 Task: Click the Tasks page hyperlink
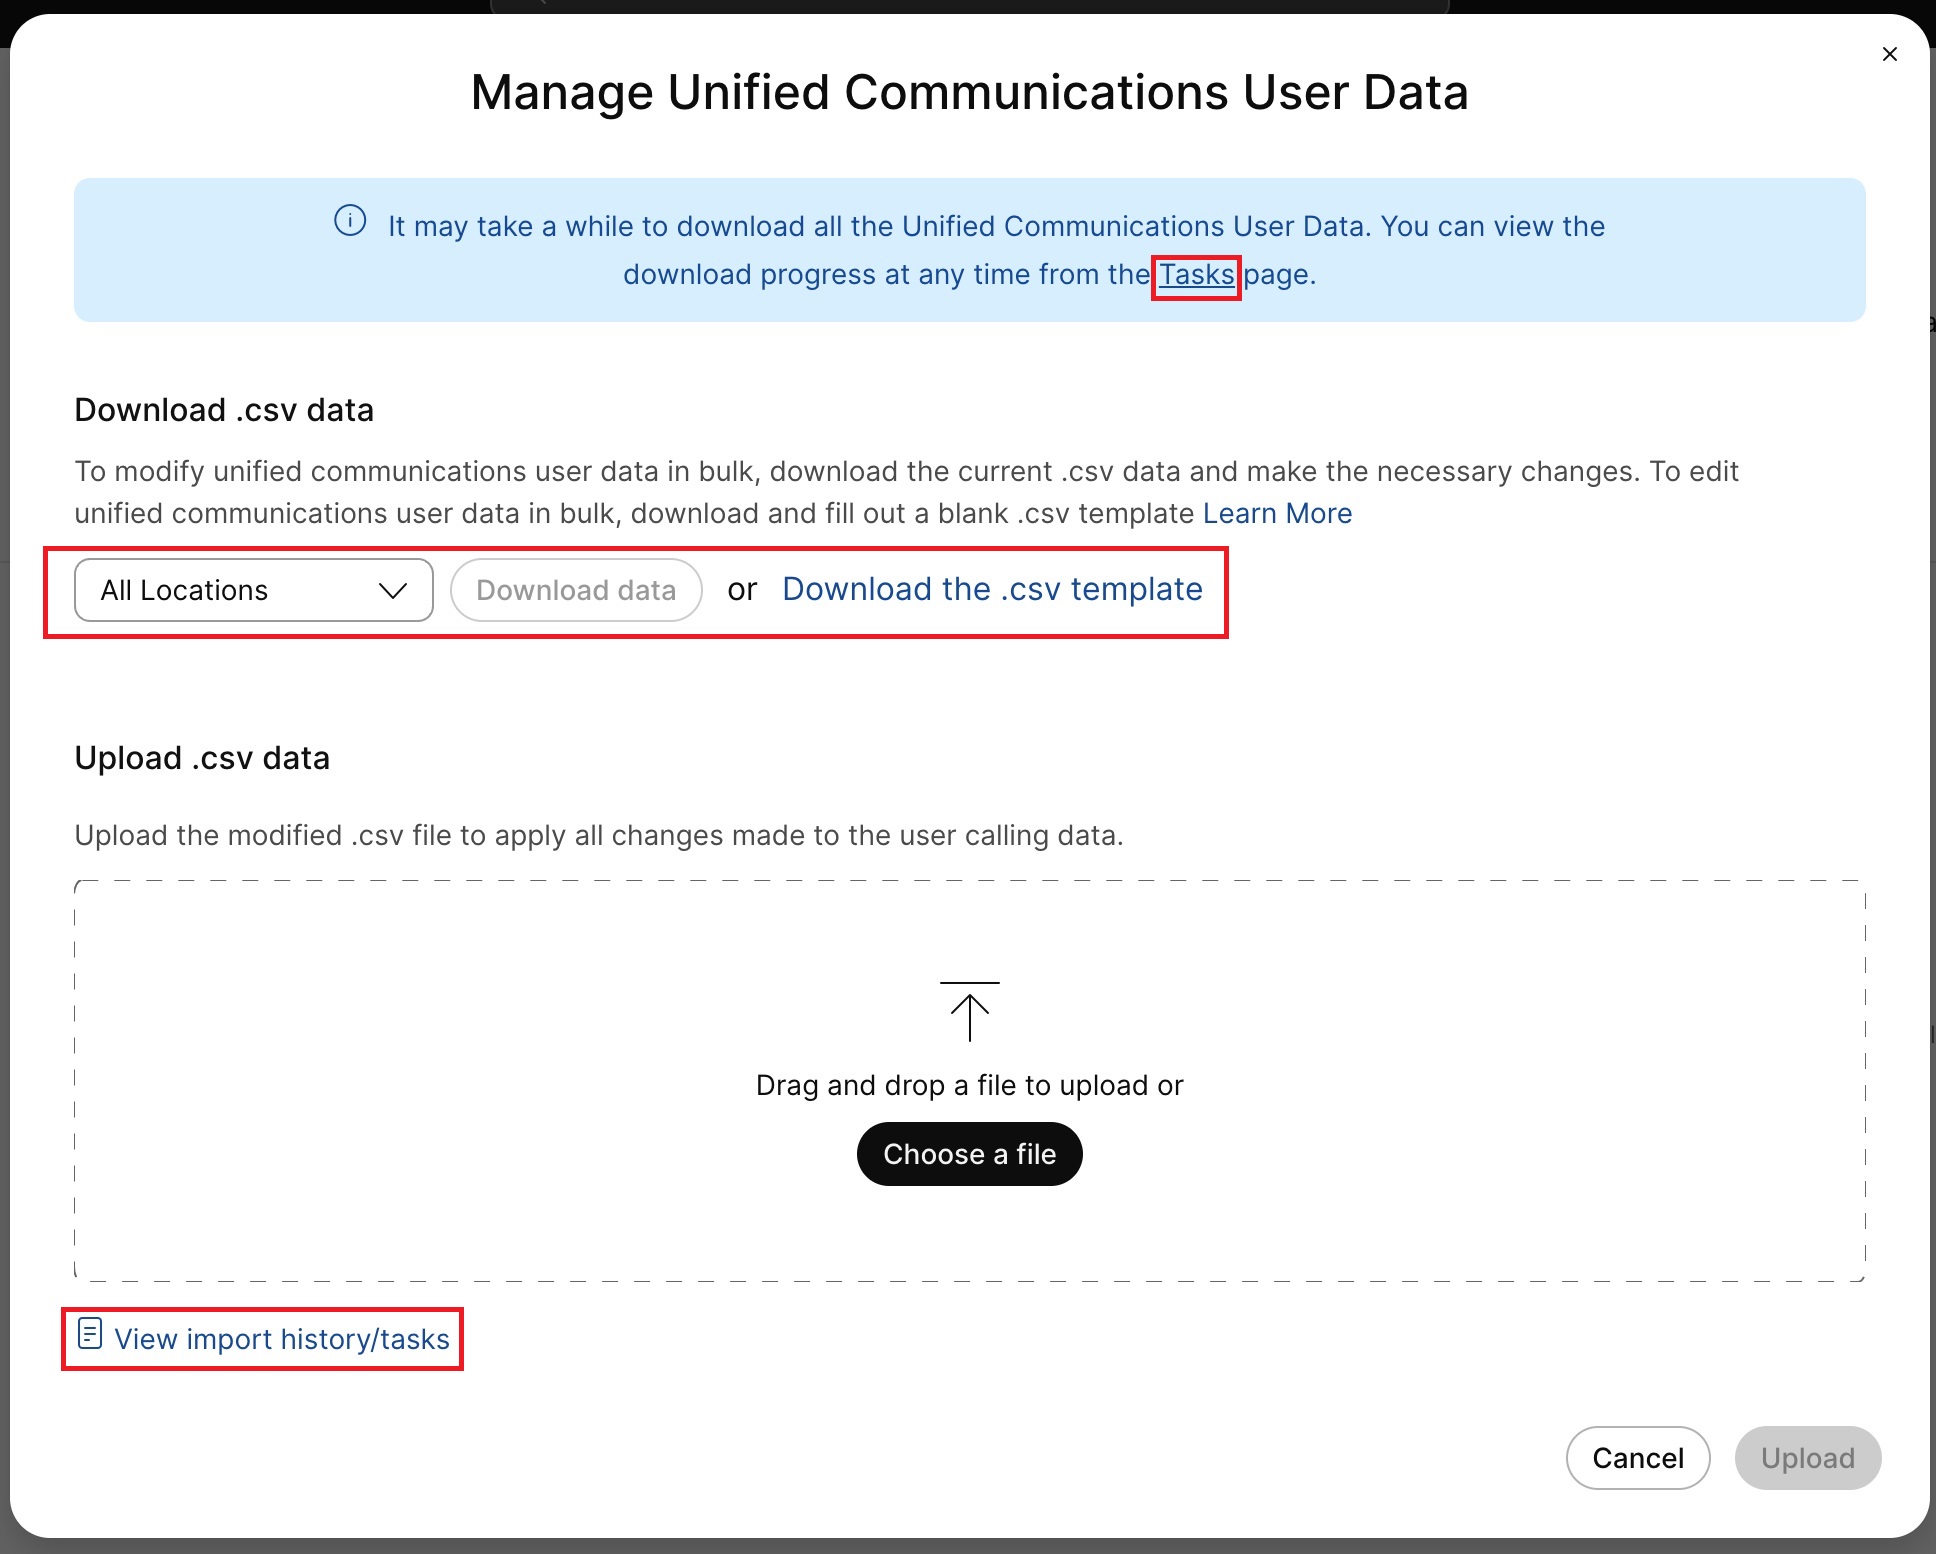(x=1194, y=273)
